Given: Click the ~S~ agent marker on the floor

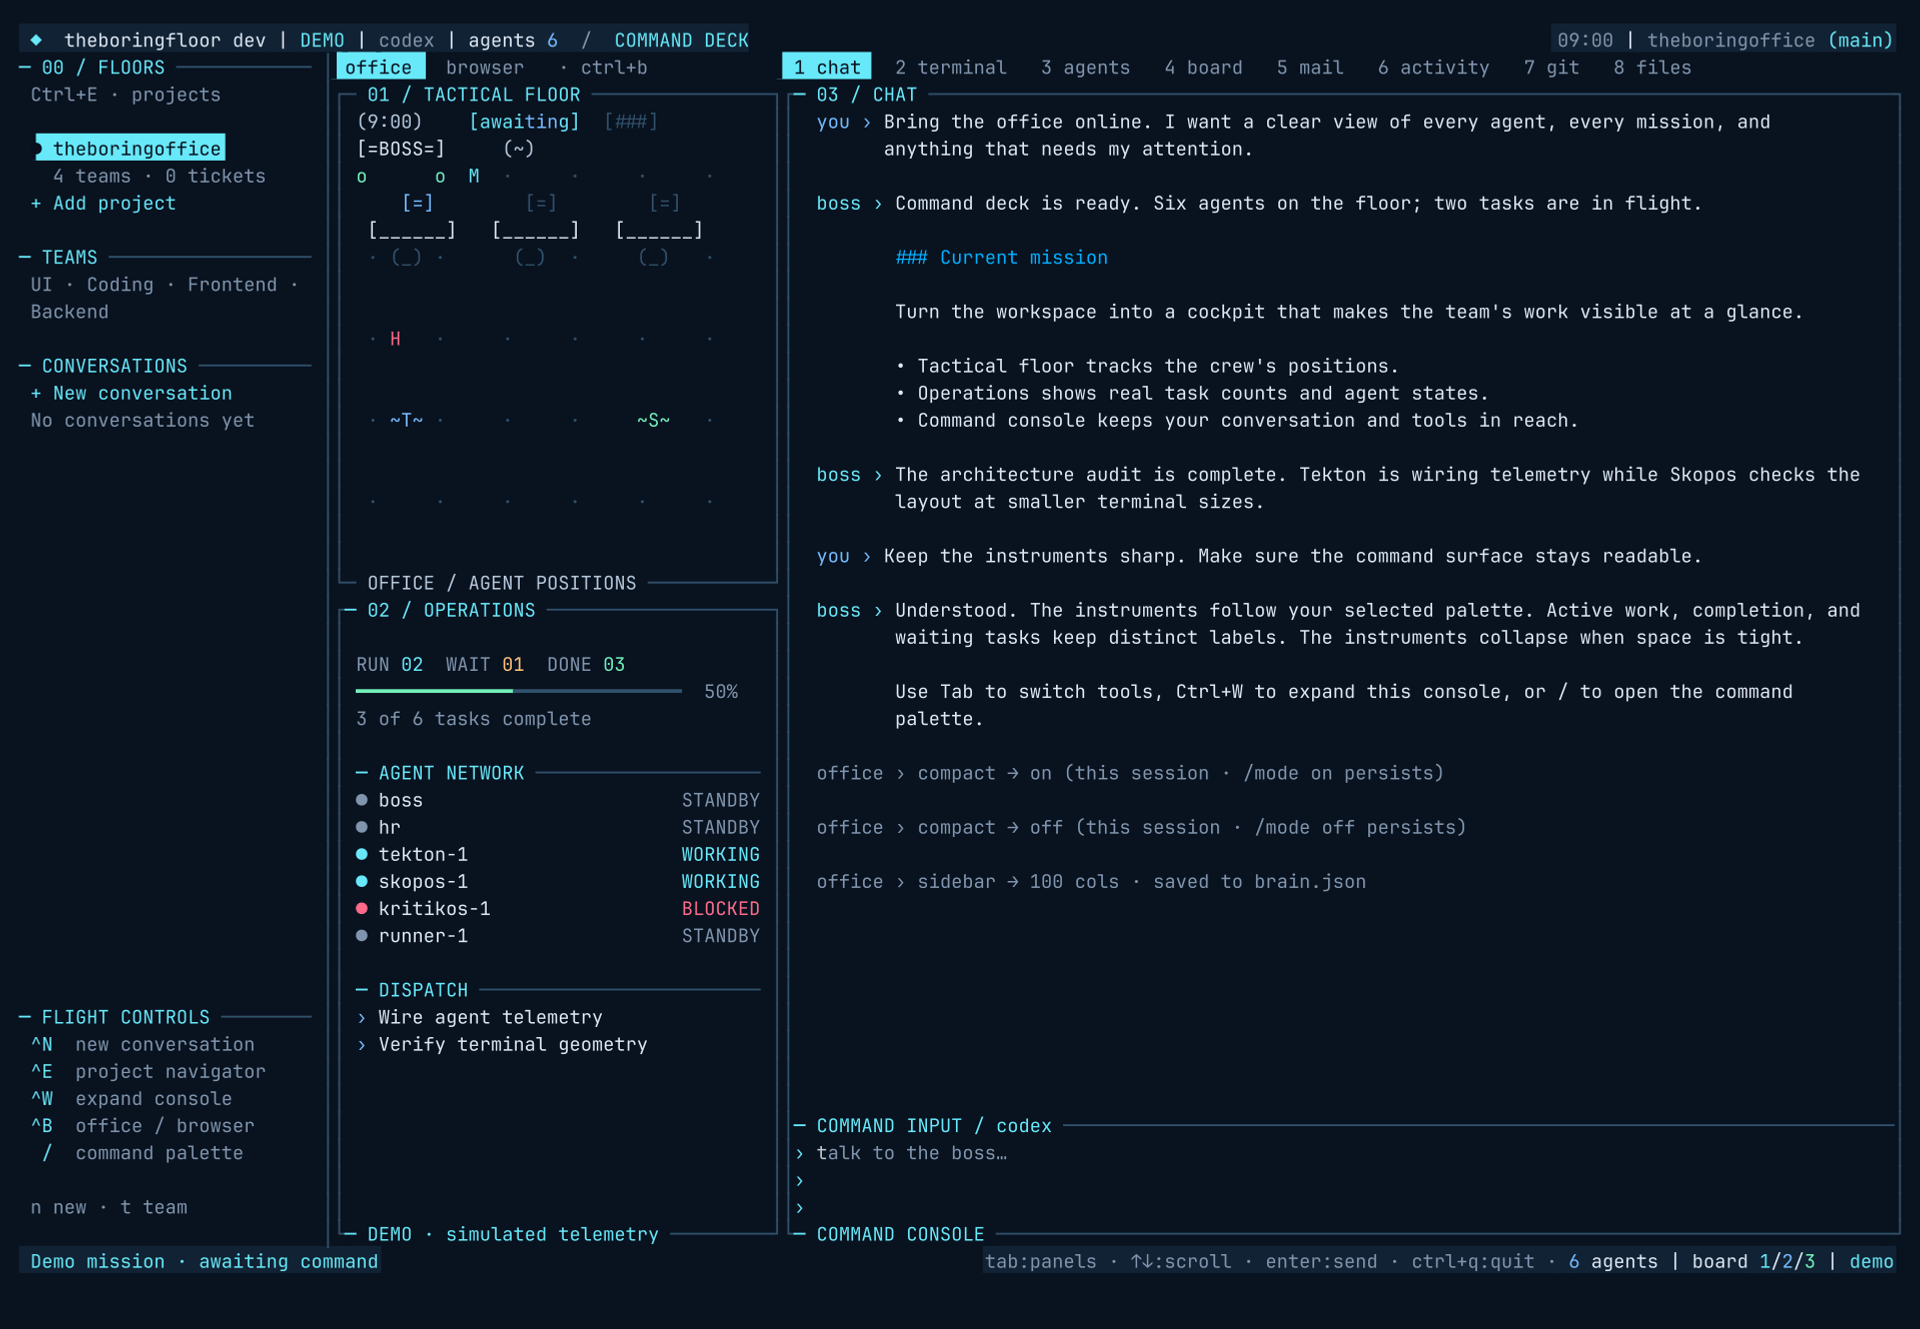Looking at the screenshot, I should coord(653,420).
